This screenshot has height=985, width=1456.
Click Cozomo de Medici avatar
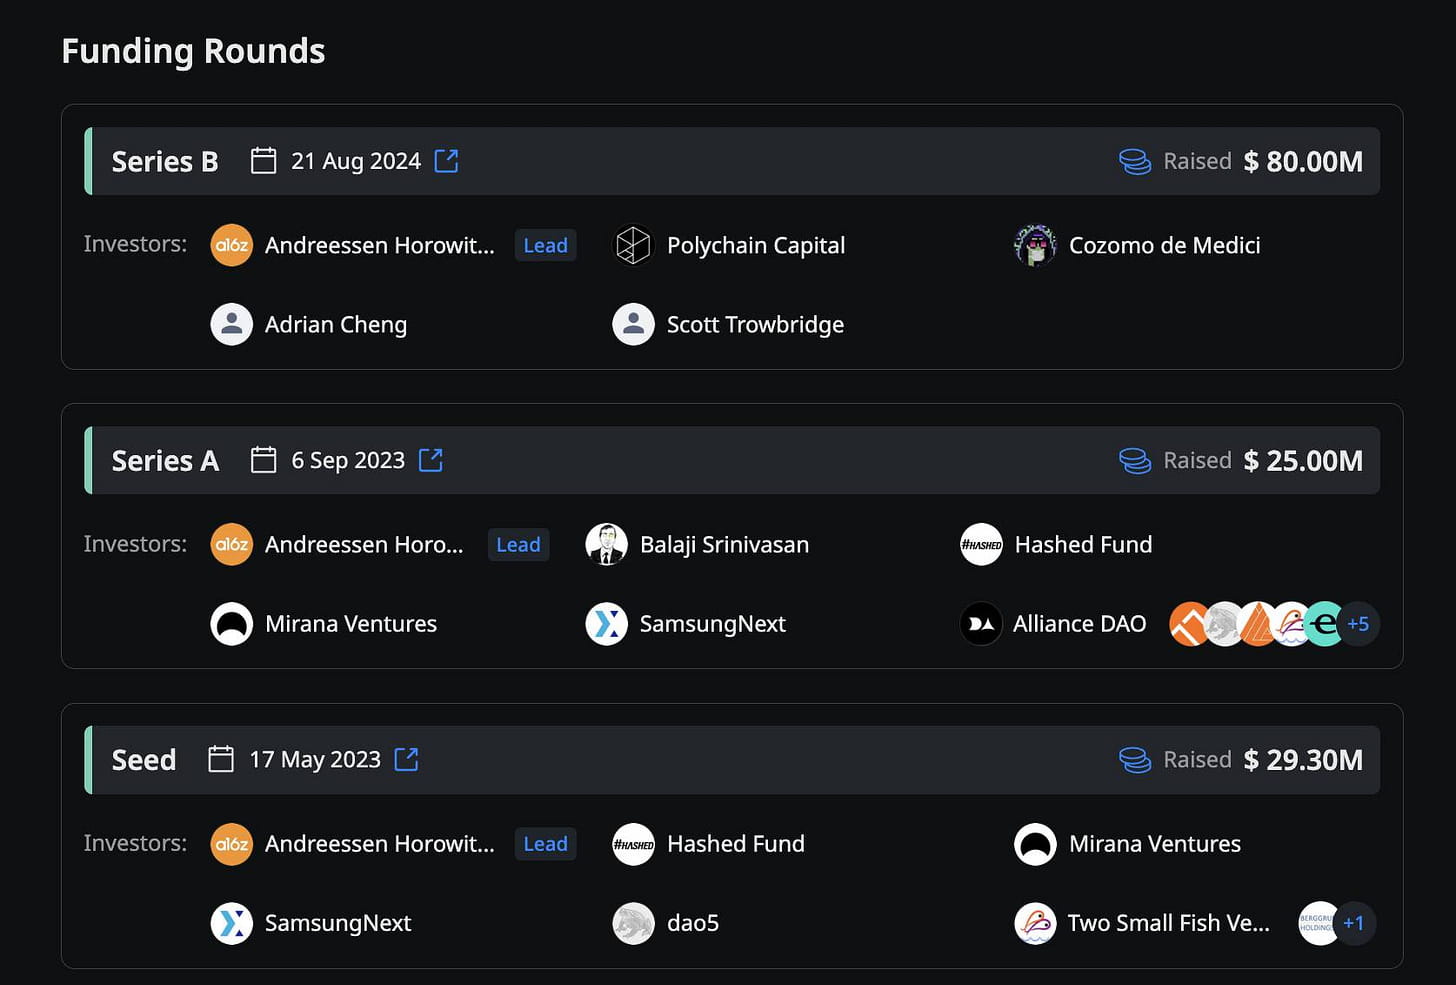pos(1035,245)
